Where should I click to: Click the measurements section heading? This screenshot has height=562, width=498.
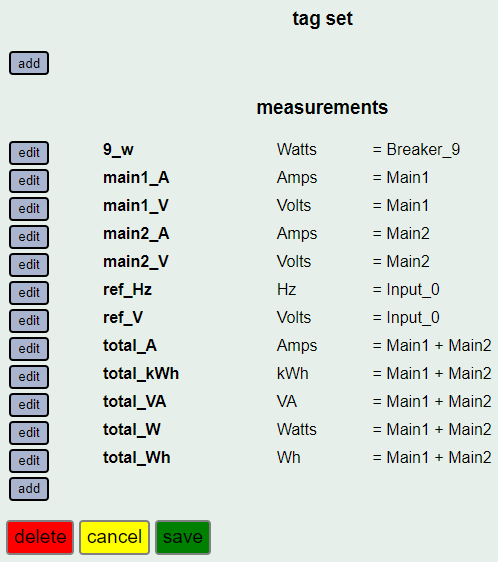[x=322, y=107]
